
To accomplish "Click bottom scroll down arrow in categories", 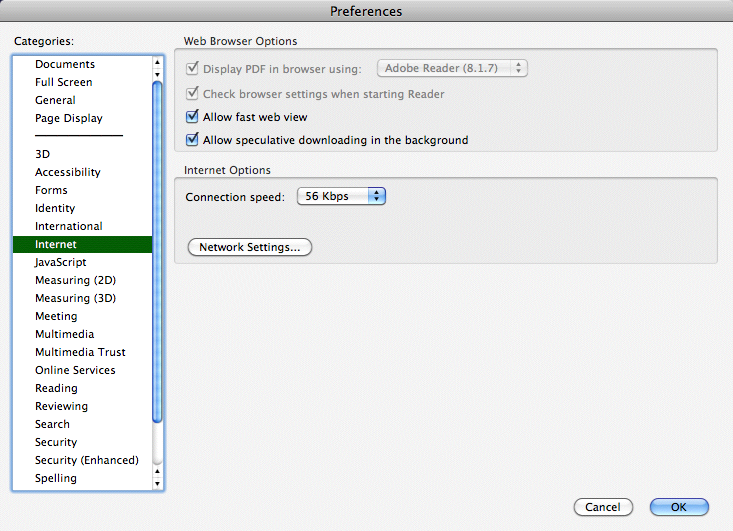I will (158, 484).
